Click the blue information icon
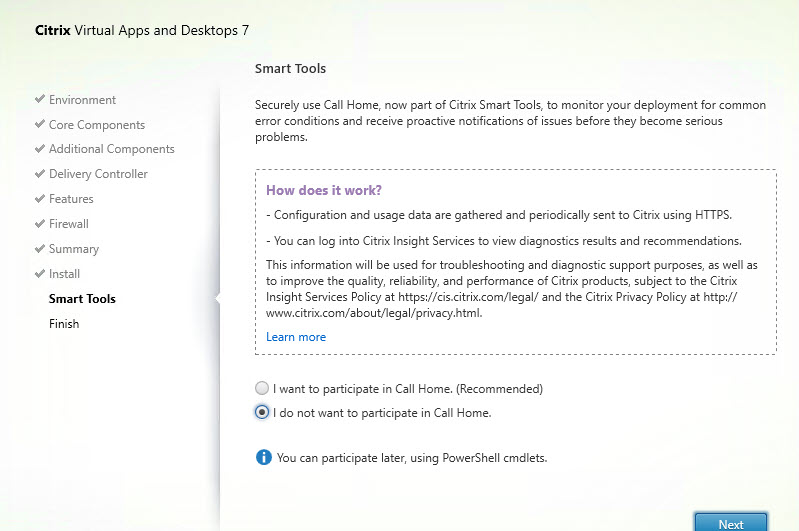The image size is (799, 531). (x=264, y=458)
